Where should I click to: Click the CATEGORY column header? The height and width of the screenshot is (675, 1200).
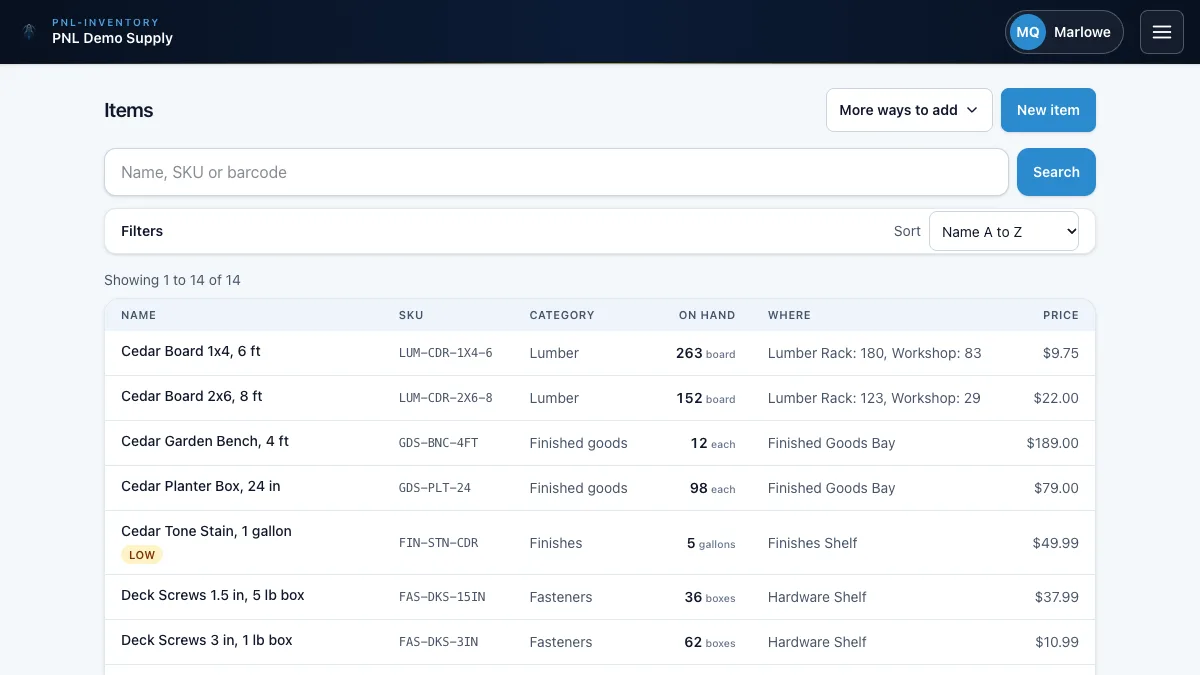(x=562, y=315)
